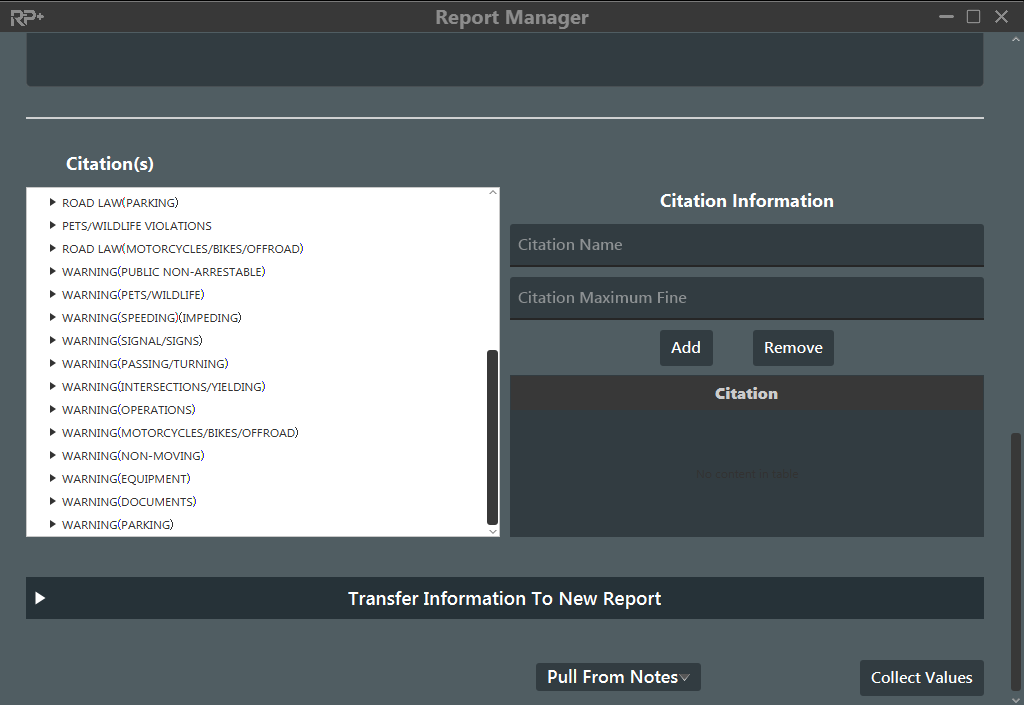The image size is (1024, 705).
Task: Maximize the Report Manager window
Action: tap(973, 17)
